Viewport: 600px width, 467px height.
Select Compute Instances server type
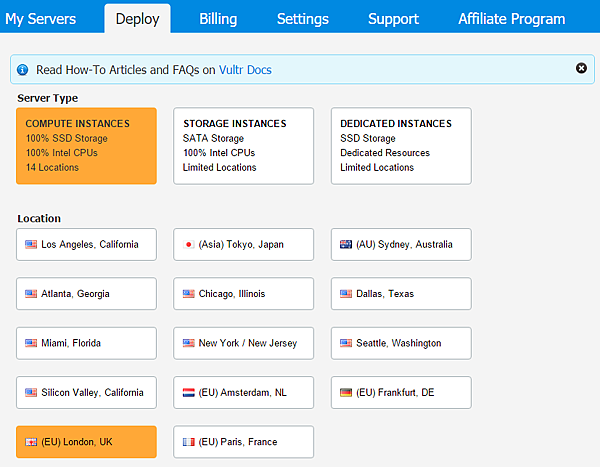[x=86, y=146]
